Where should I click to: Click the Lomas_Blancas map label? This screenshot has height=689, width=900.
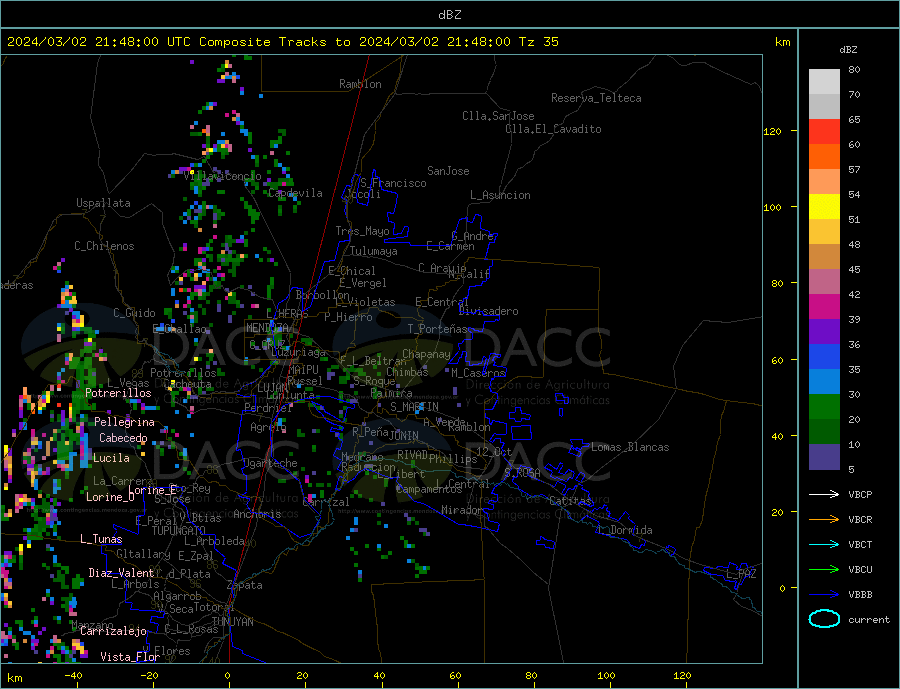[x=630, y=447]
